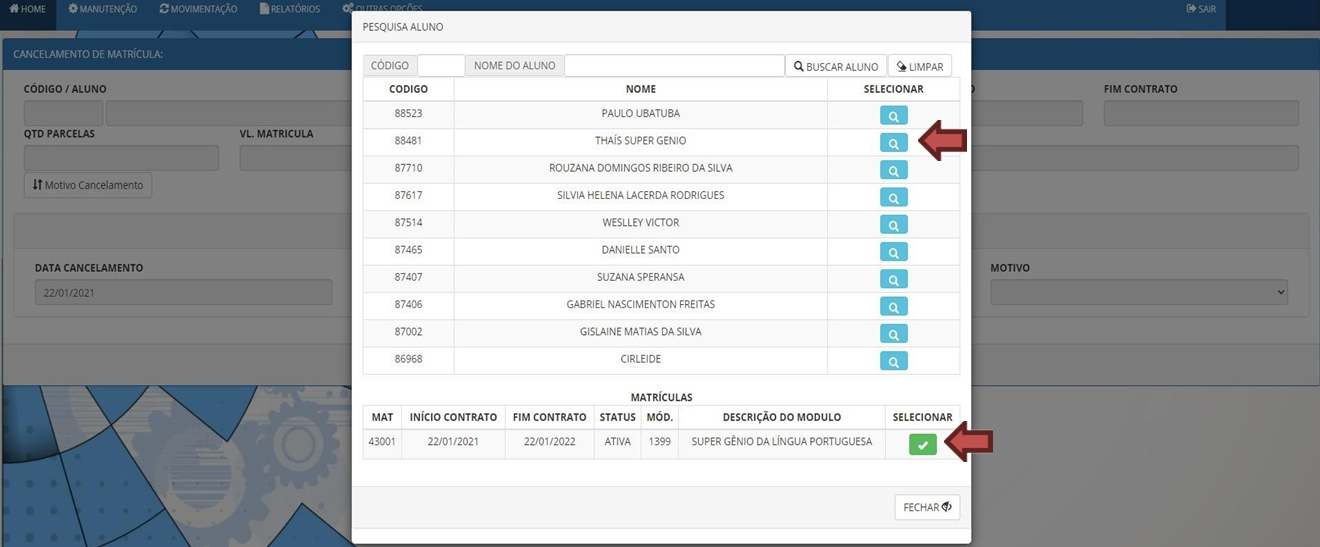Image resolution: width=1320 pixels, height=547 pixels.
Task: Open the Motivo dropdown
Action: tap(1138, 292)
